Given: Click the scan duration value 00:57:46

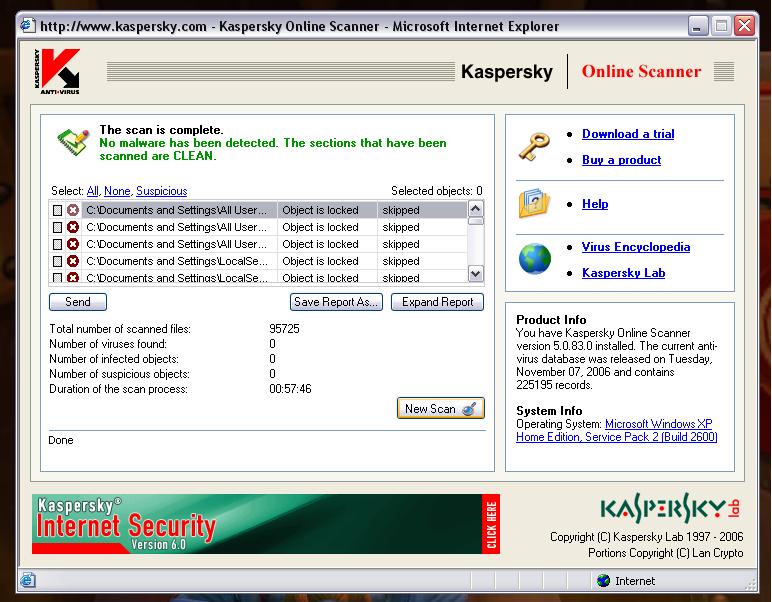Looking at the screenshot, I should click(290, 389).
